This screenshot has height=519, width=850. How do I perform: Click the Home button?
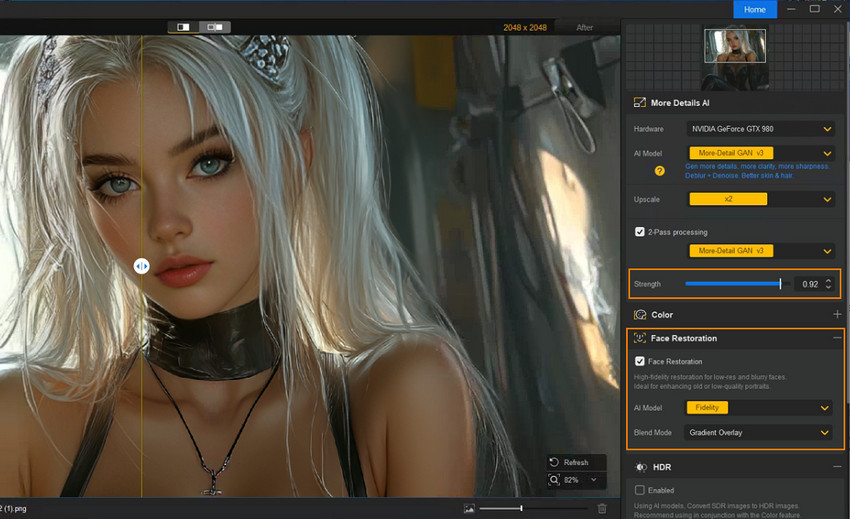755,9
